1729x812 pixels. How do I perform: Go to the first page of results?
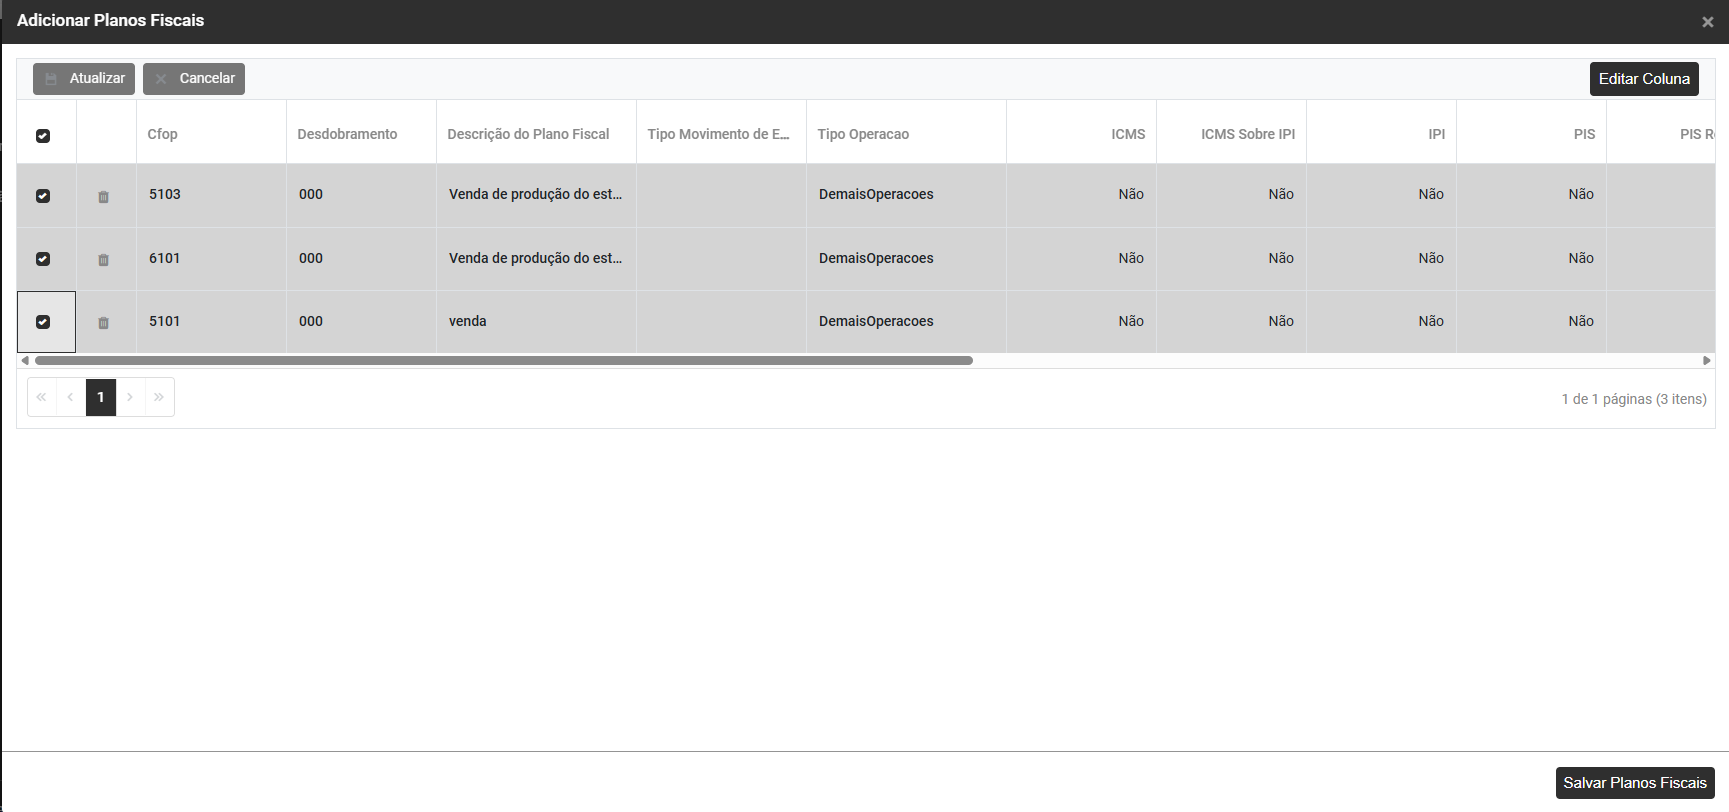pyautogui.click(x=42, y=397)
